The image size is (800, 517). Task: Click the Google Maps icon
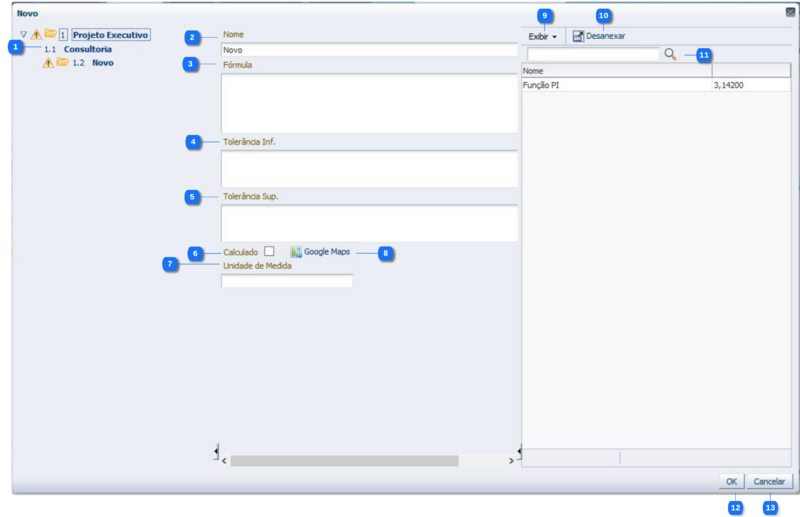tap(296, 252)
